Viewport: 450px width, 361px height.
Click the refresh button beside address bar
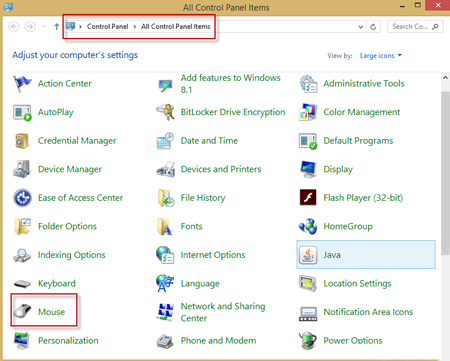point(373,27)
